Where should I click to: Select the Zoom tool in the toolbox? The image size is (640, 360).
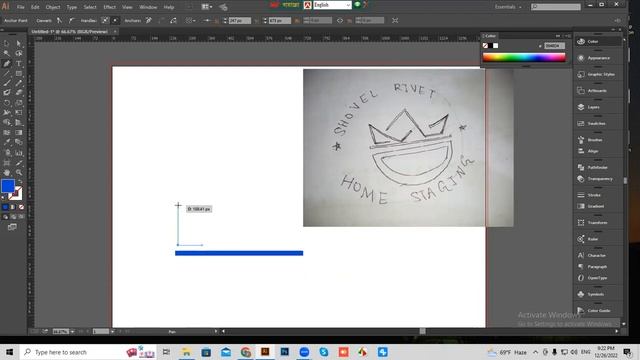point(19,172)
